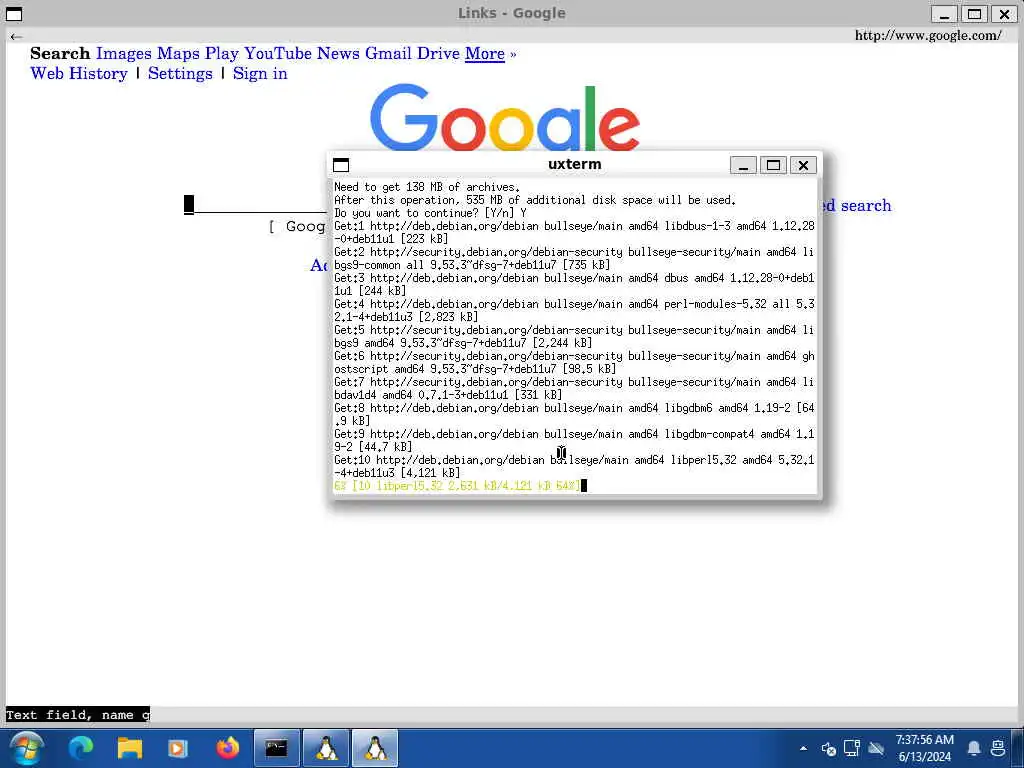The width and height of the screenshot is (1024, 768).
Task: Click the 'Text field, name q' status bar text
Action: click(78, 714)
